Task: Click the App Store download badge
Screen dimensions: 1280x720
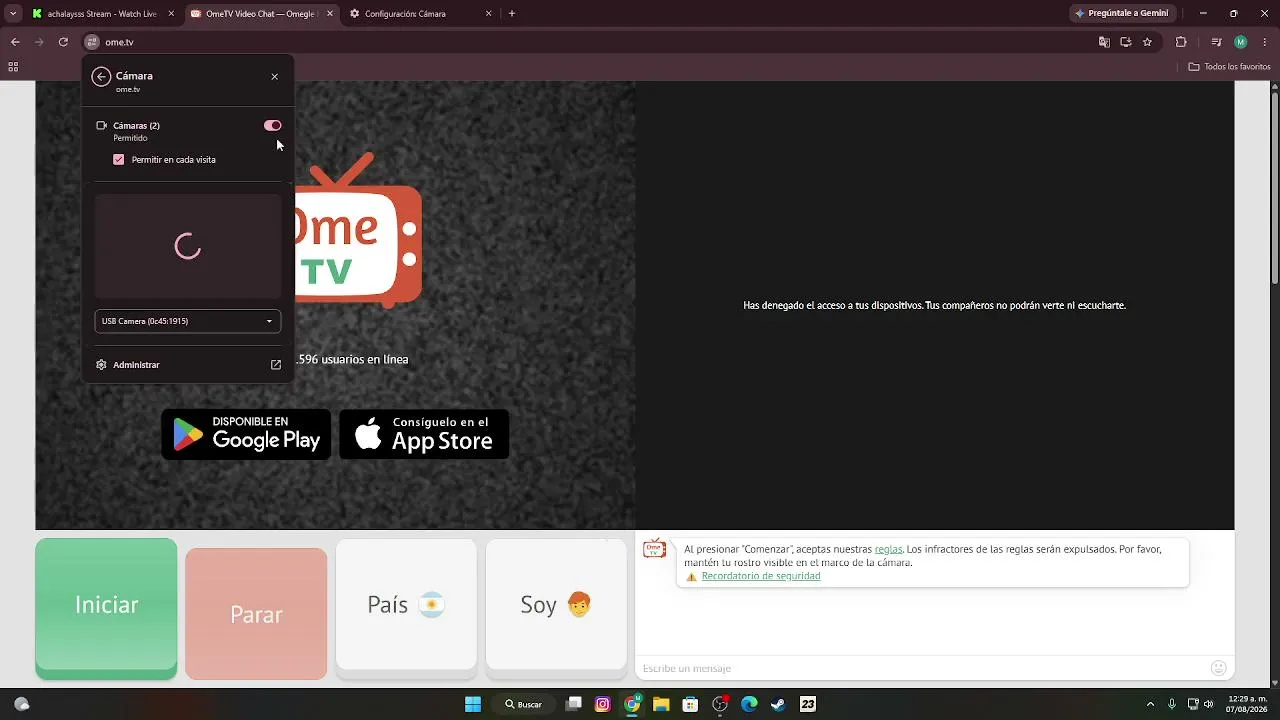Action: coord(424,434)
